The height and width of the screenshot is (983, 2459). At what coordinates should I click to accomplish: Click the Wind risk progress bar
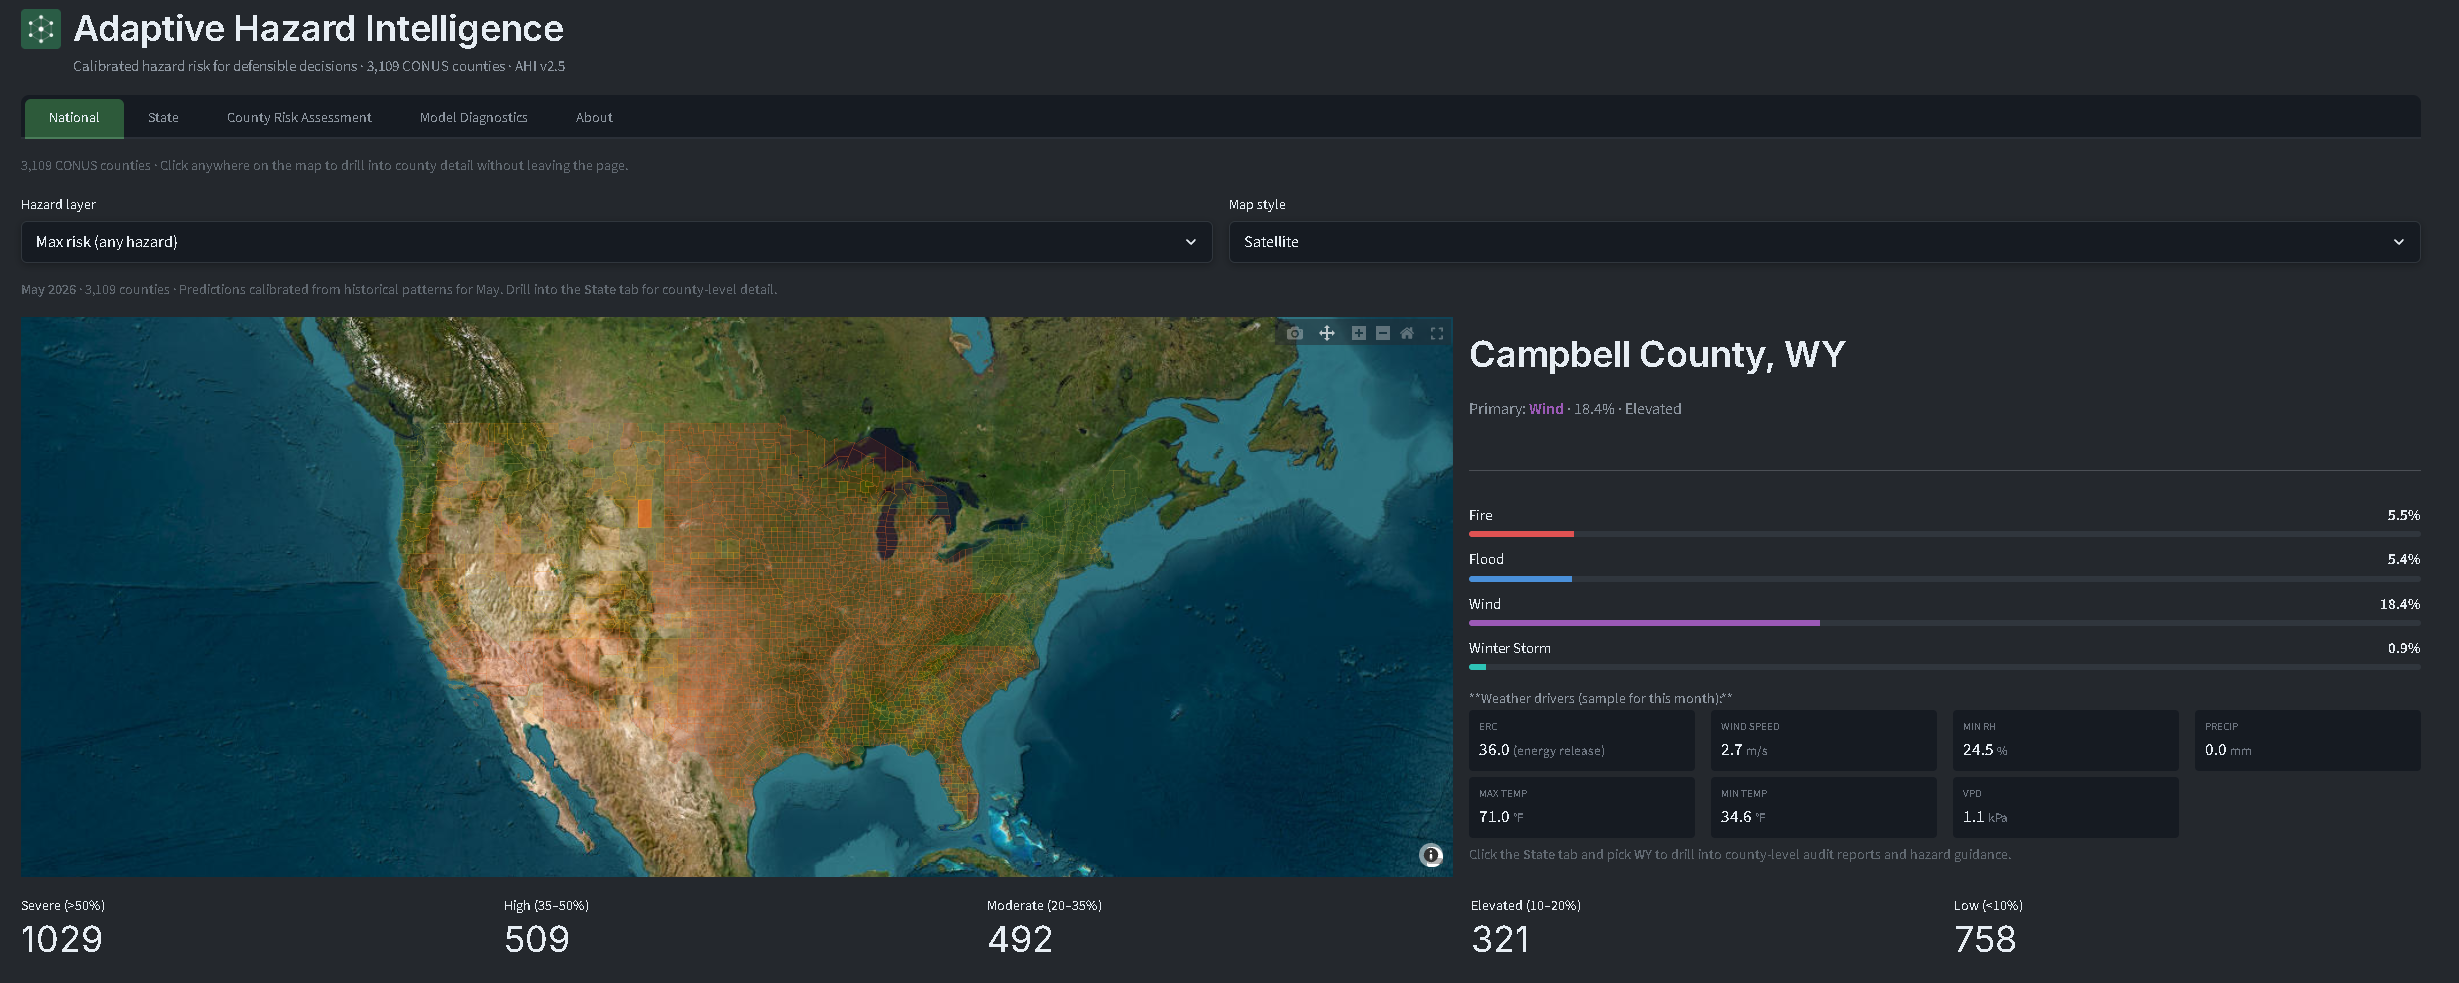(1944, 623)
